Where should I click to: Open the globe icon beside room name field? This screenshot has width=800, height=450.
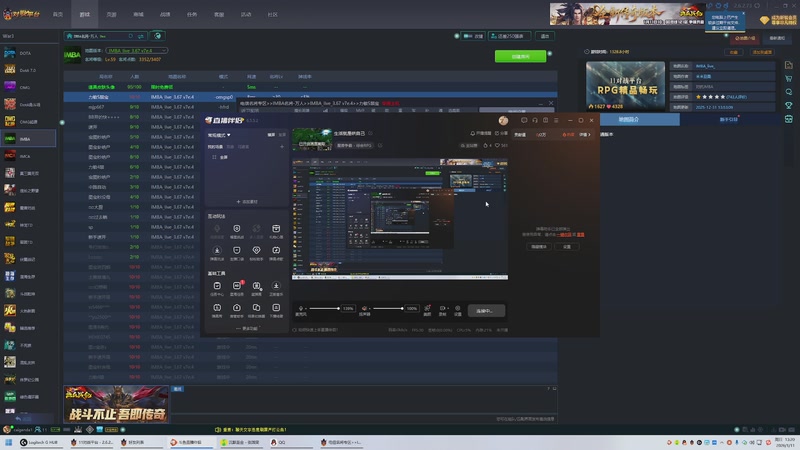tap(158, 36)
